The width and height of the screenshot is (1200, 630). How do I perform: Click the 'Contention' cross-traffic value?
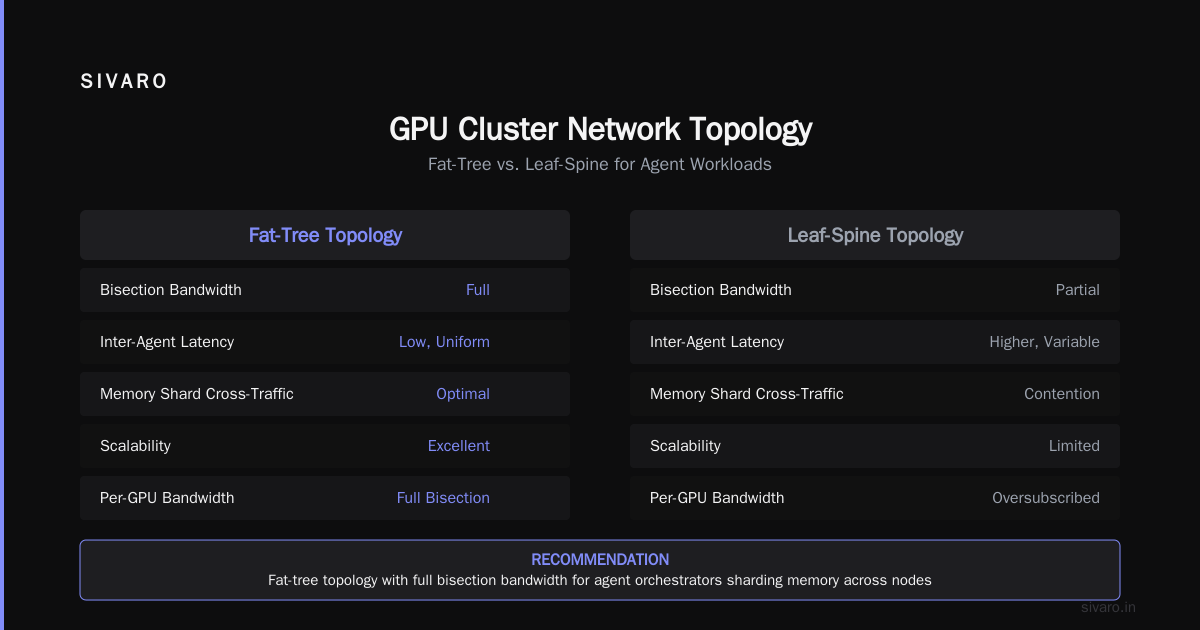point(1062,394)
